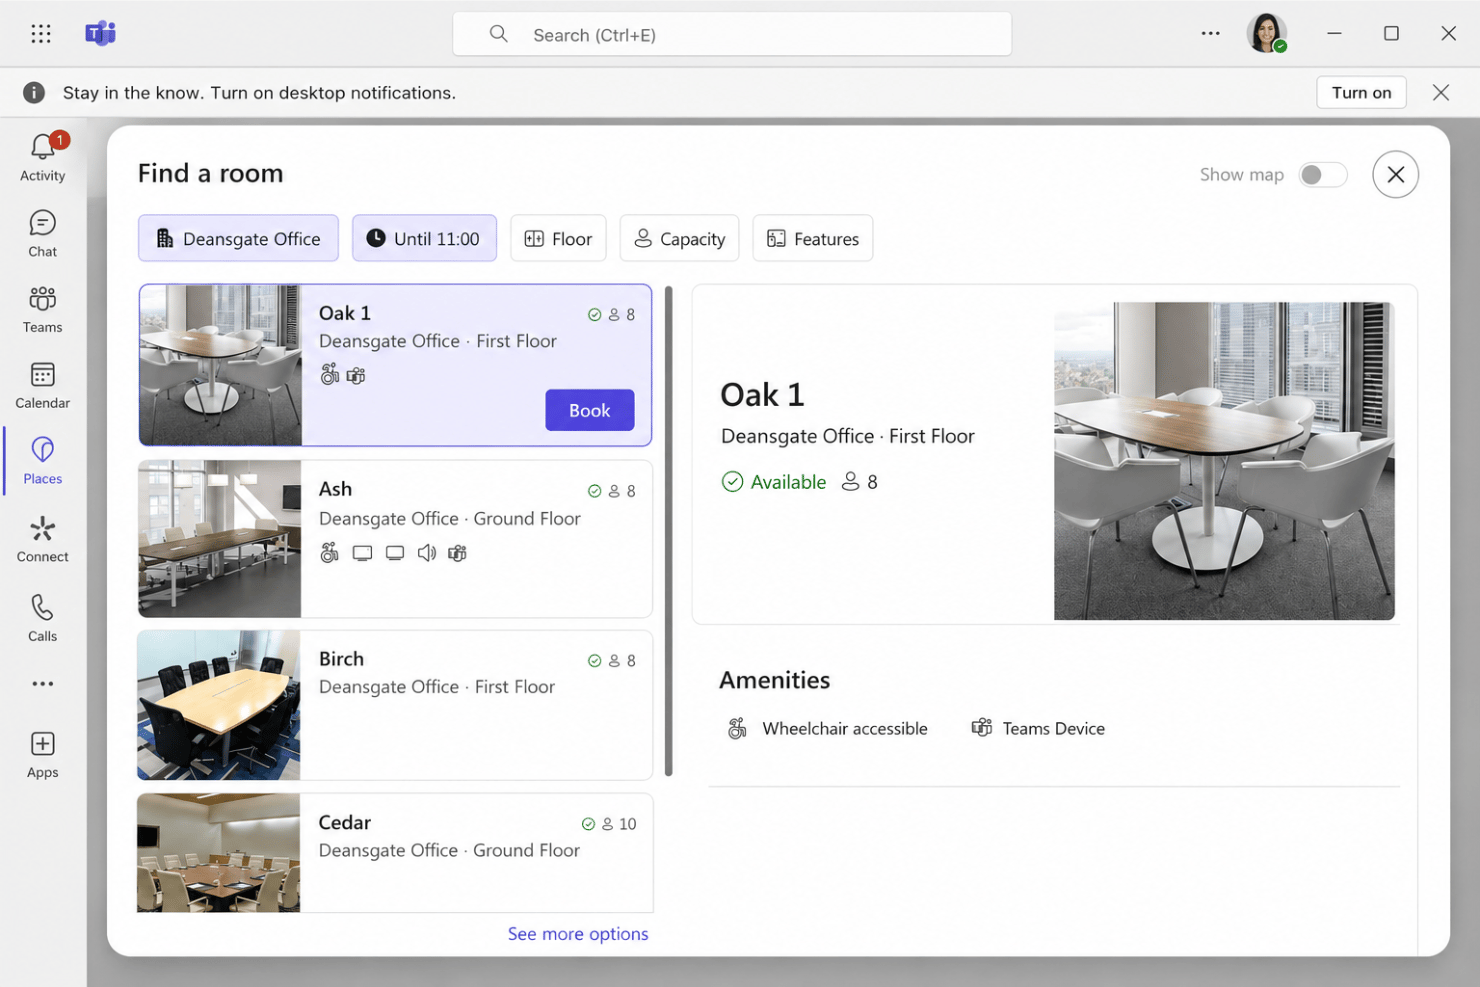Image resolution: width=1480 pixels, height=987 pixels.
Task: Open Calls from the sidebar
Action: [42, 617]
